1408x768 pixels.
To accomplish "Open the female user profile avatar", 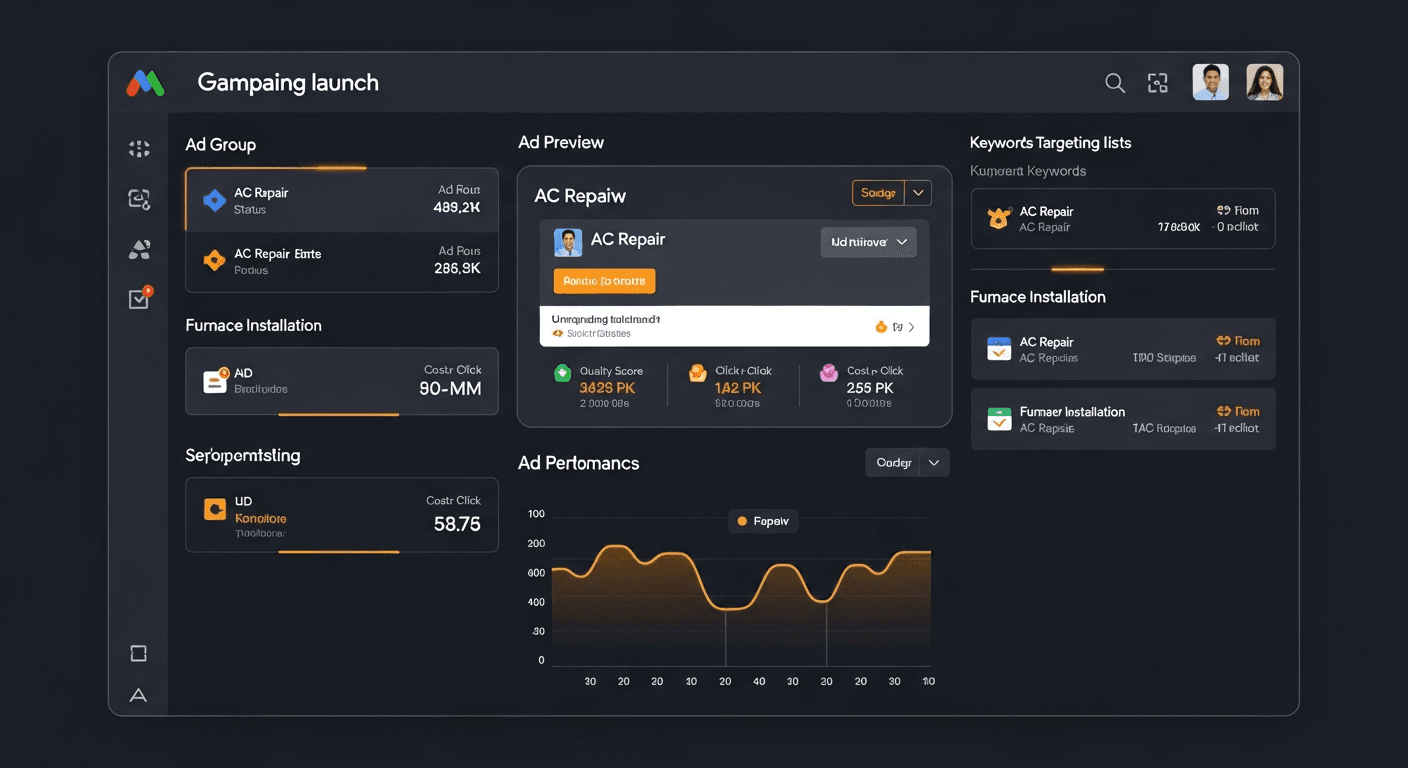I will click(x=1264, y=83).
